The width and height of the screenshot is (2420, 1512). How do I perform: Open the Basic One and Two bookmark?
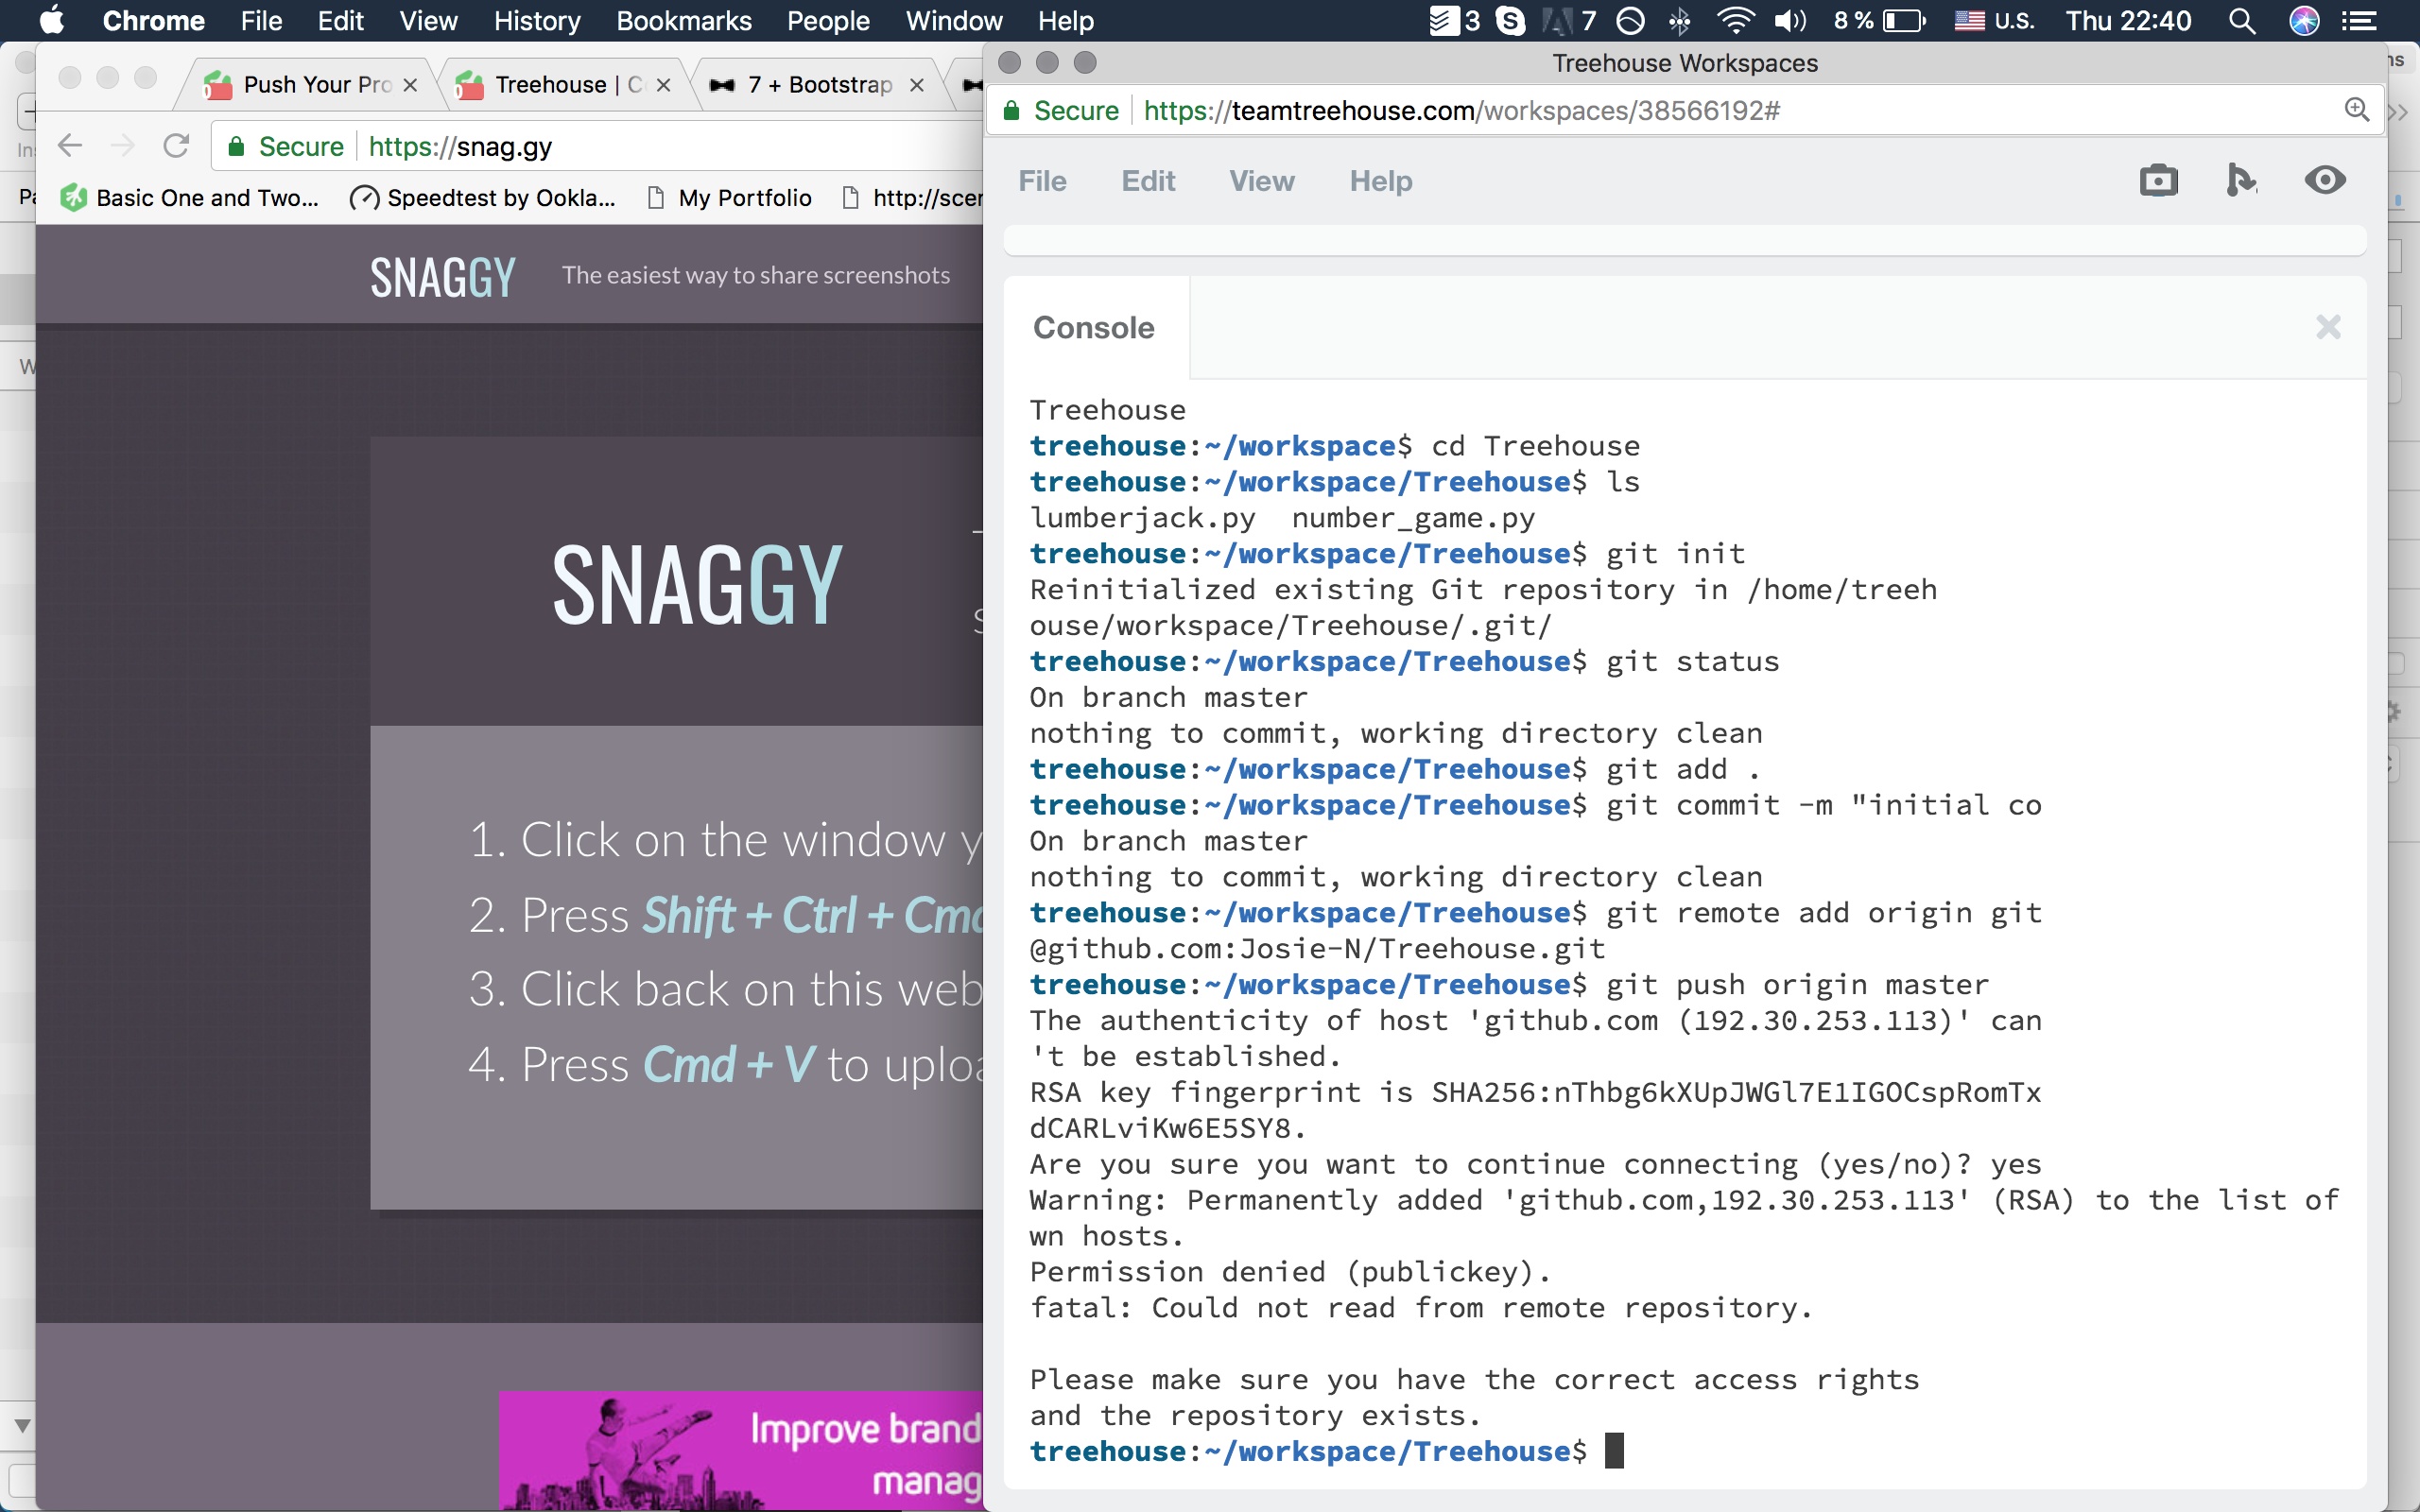(190, 198)
